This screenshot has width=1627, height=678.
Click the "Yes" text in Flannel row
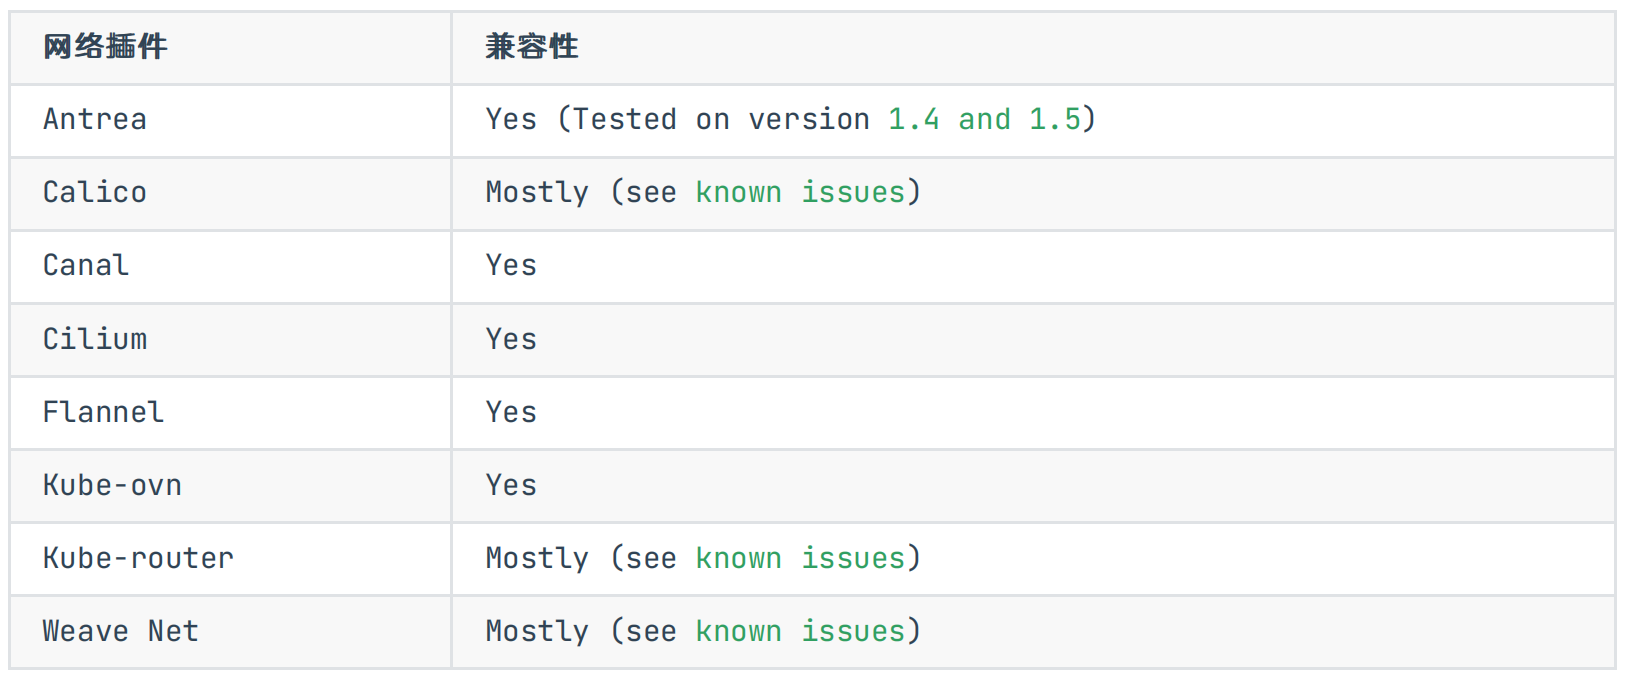(x=511, y=413)
